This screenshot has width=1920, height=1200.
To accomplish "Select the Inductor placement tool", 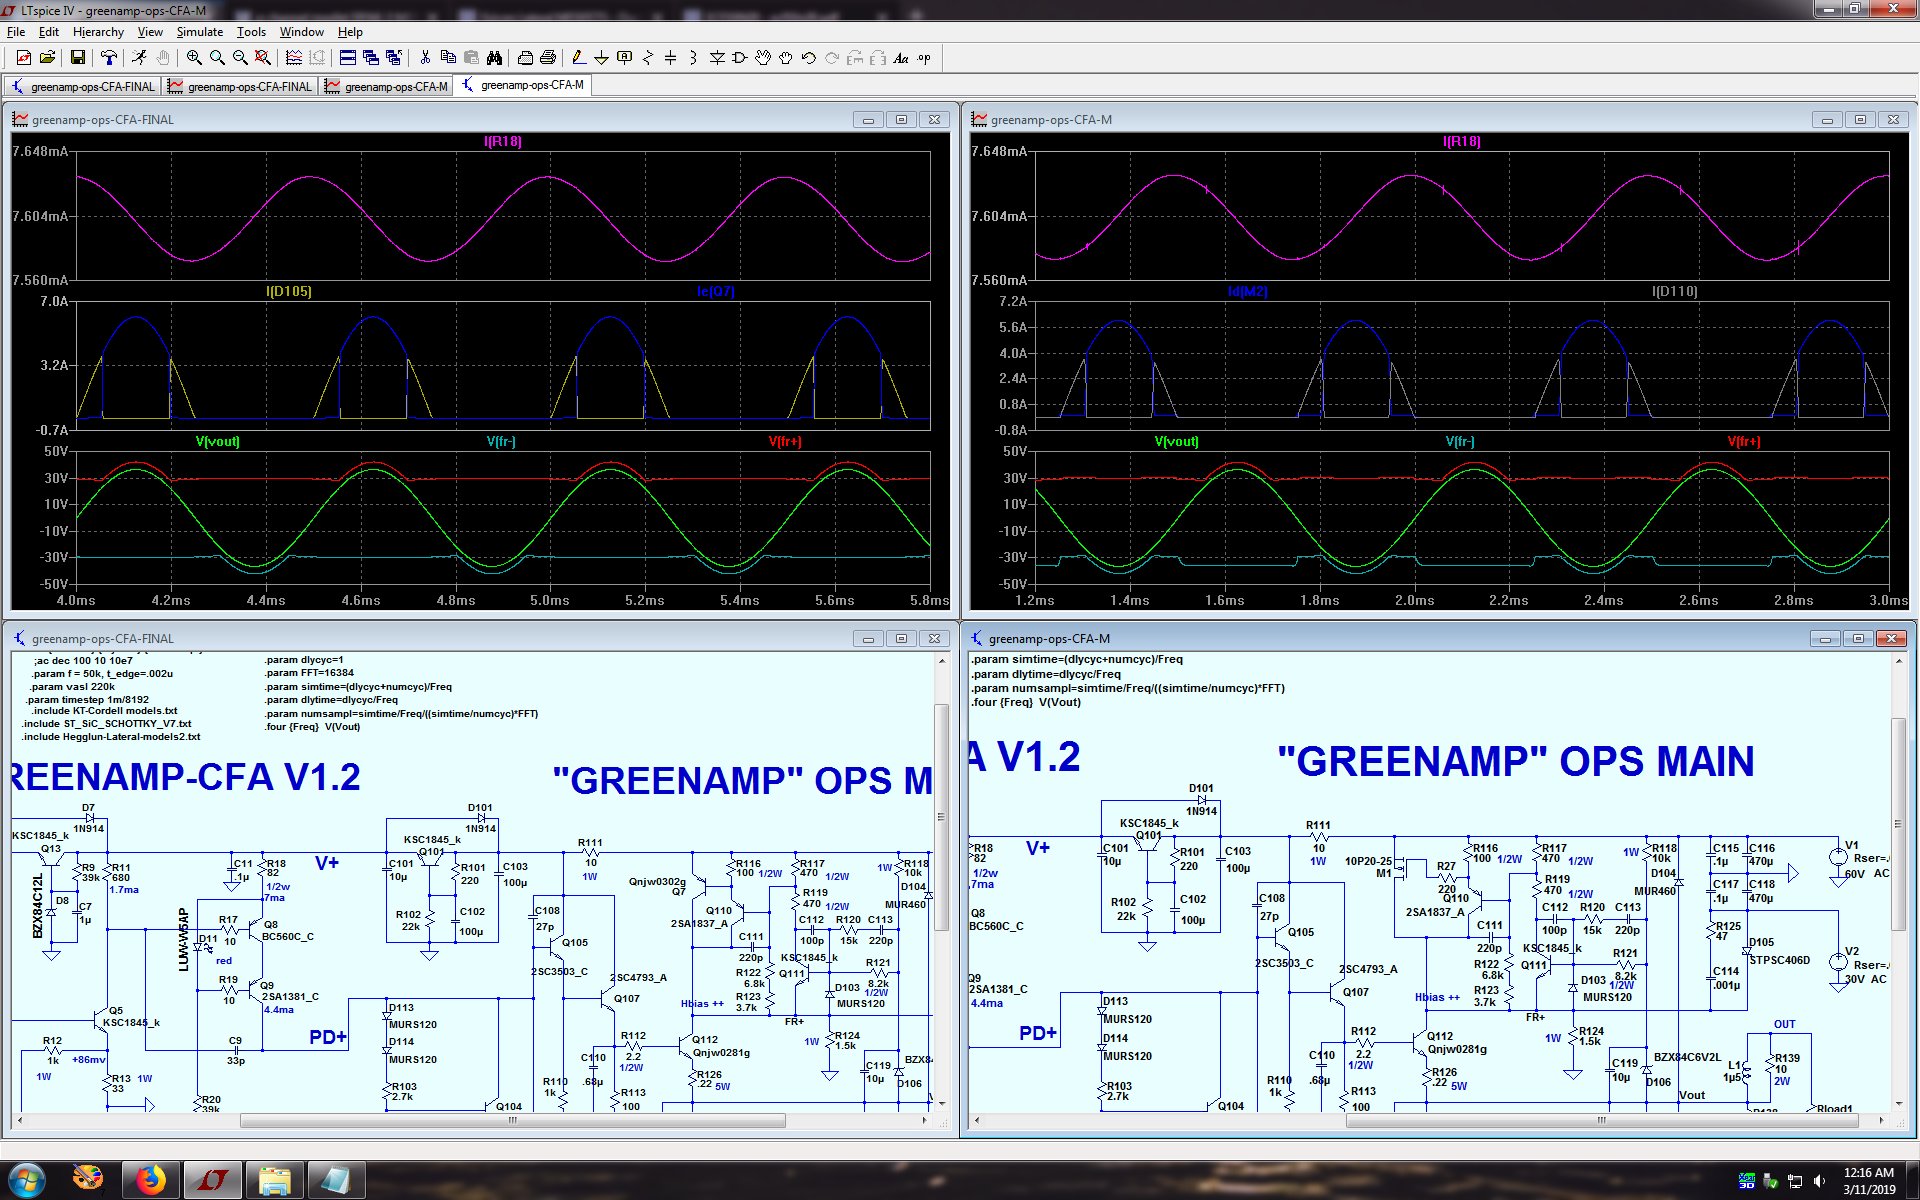I will point(693,58).
